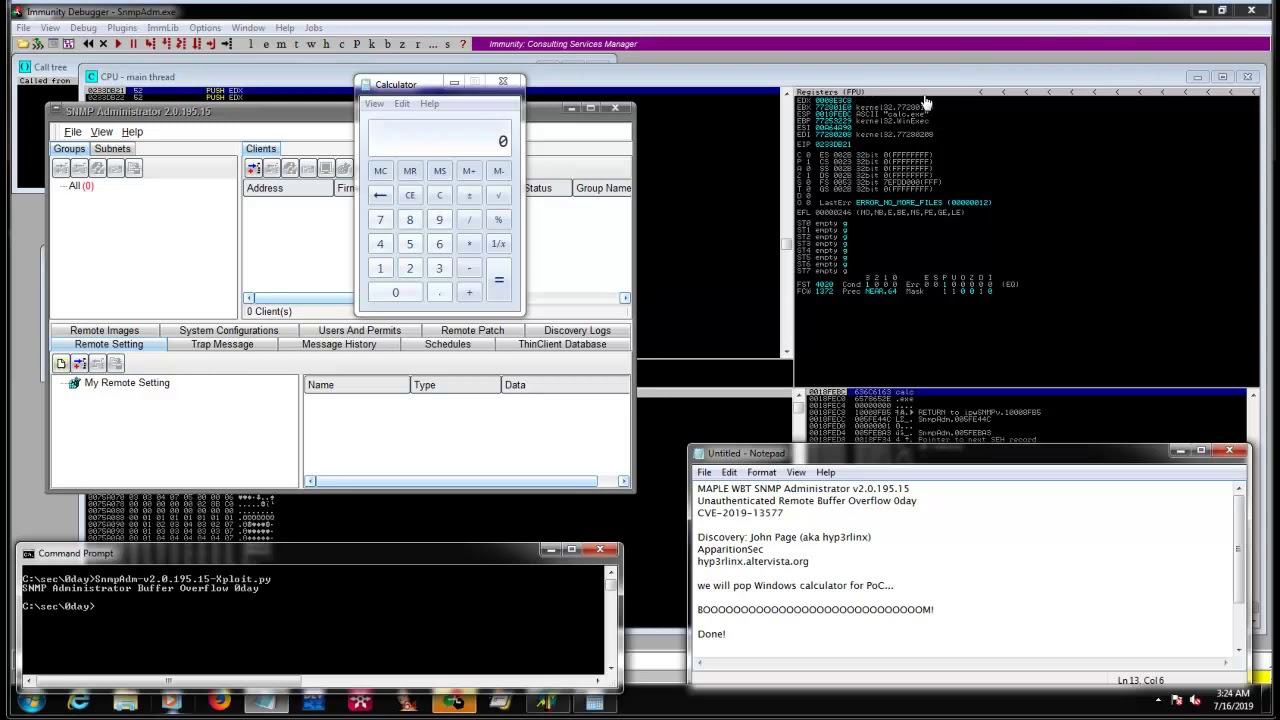Open File menu in SNMP Administrator
This screenshot has height=720, width=1280.
pos(73,132)
